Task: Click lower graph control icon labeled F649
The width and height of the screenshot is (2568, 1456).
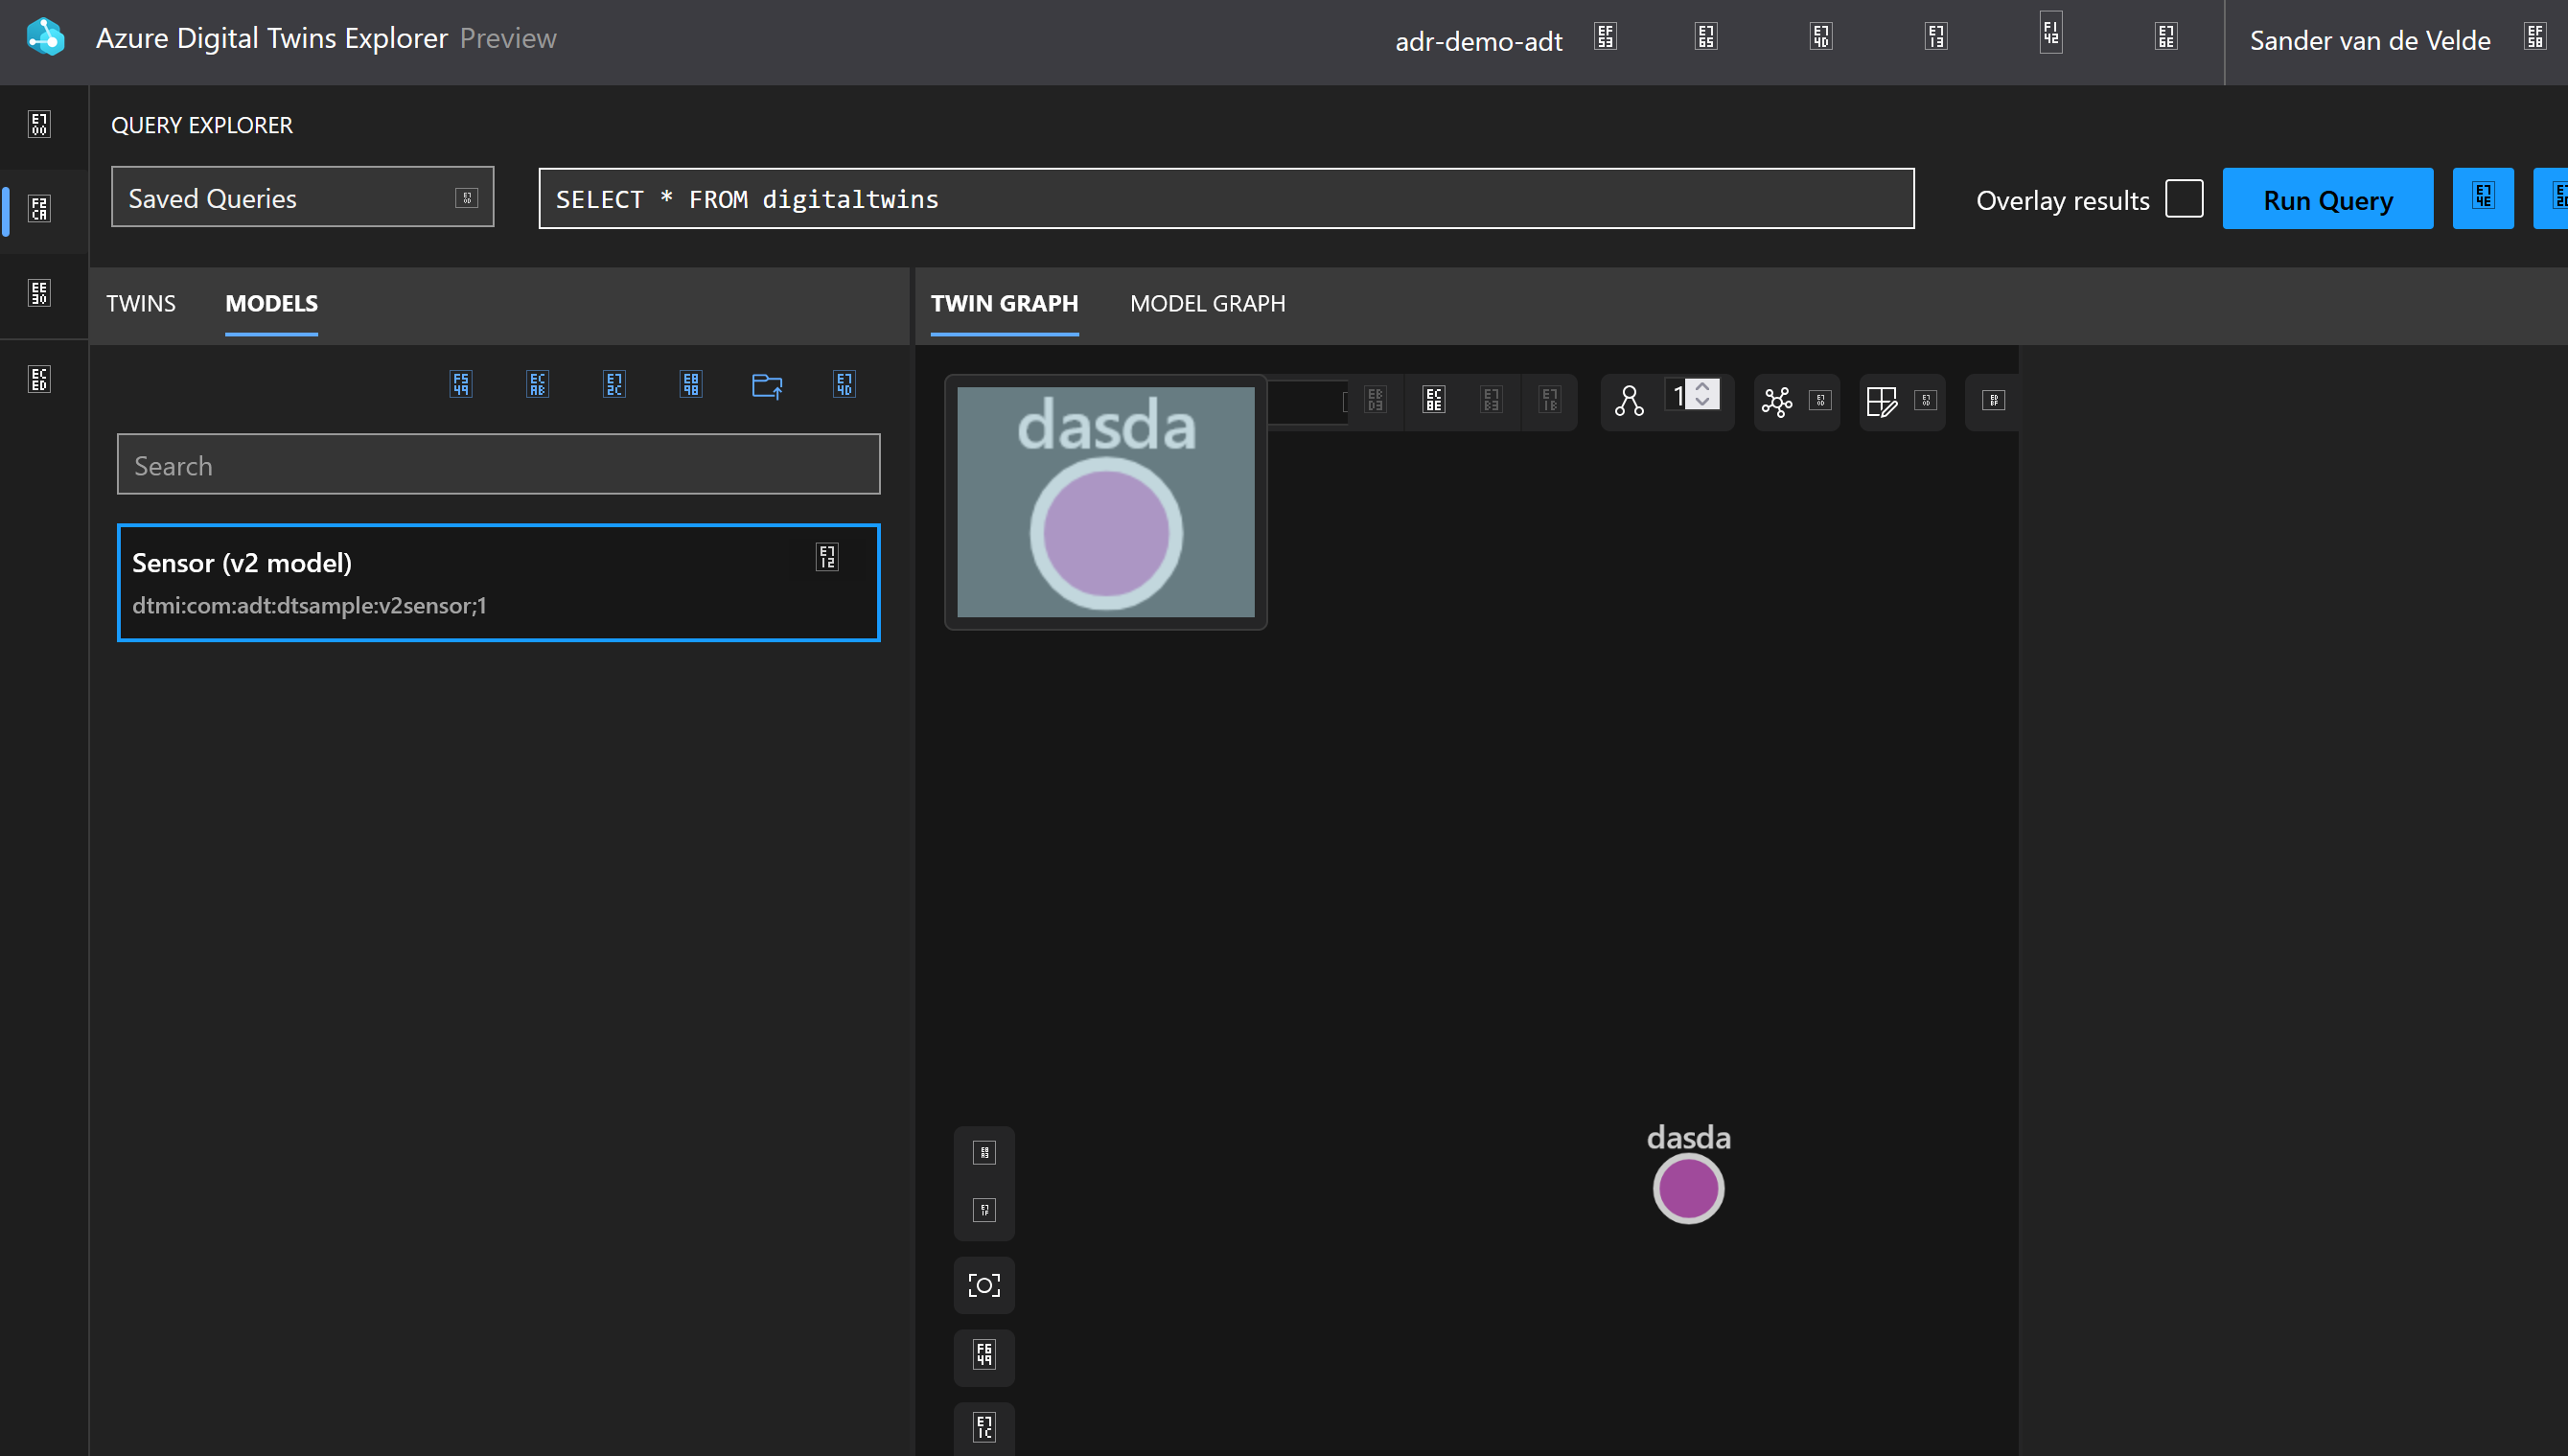Action: coord(984,1355)
